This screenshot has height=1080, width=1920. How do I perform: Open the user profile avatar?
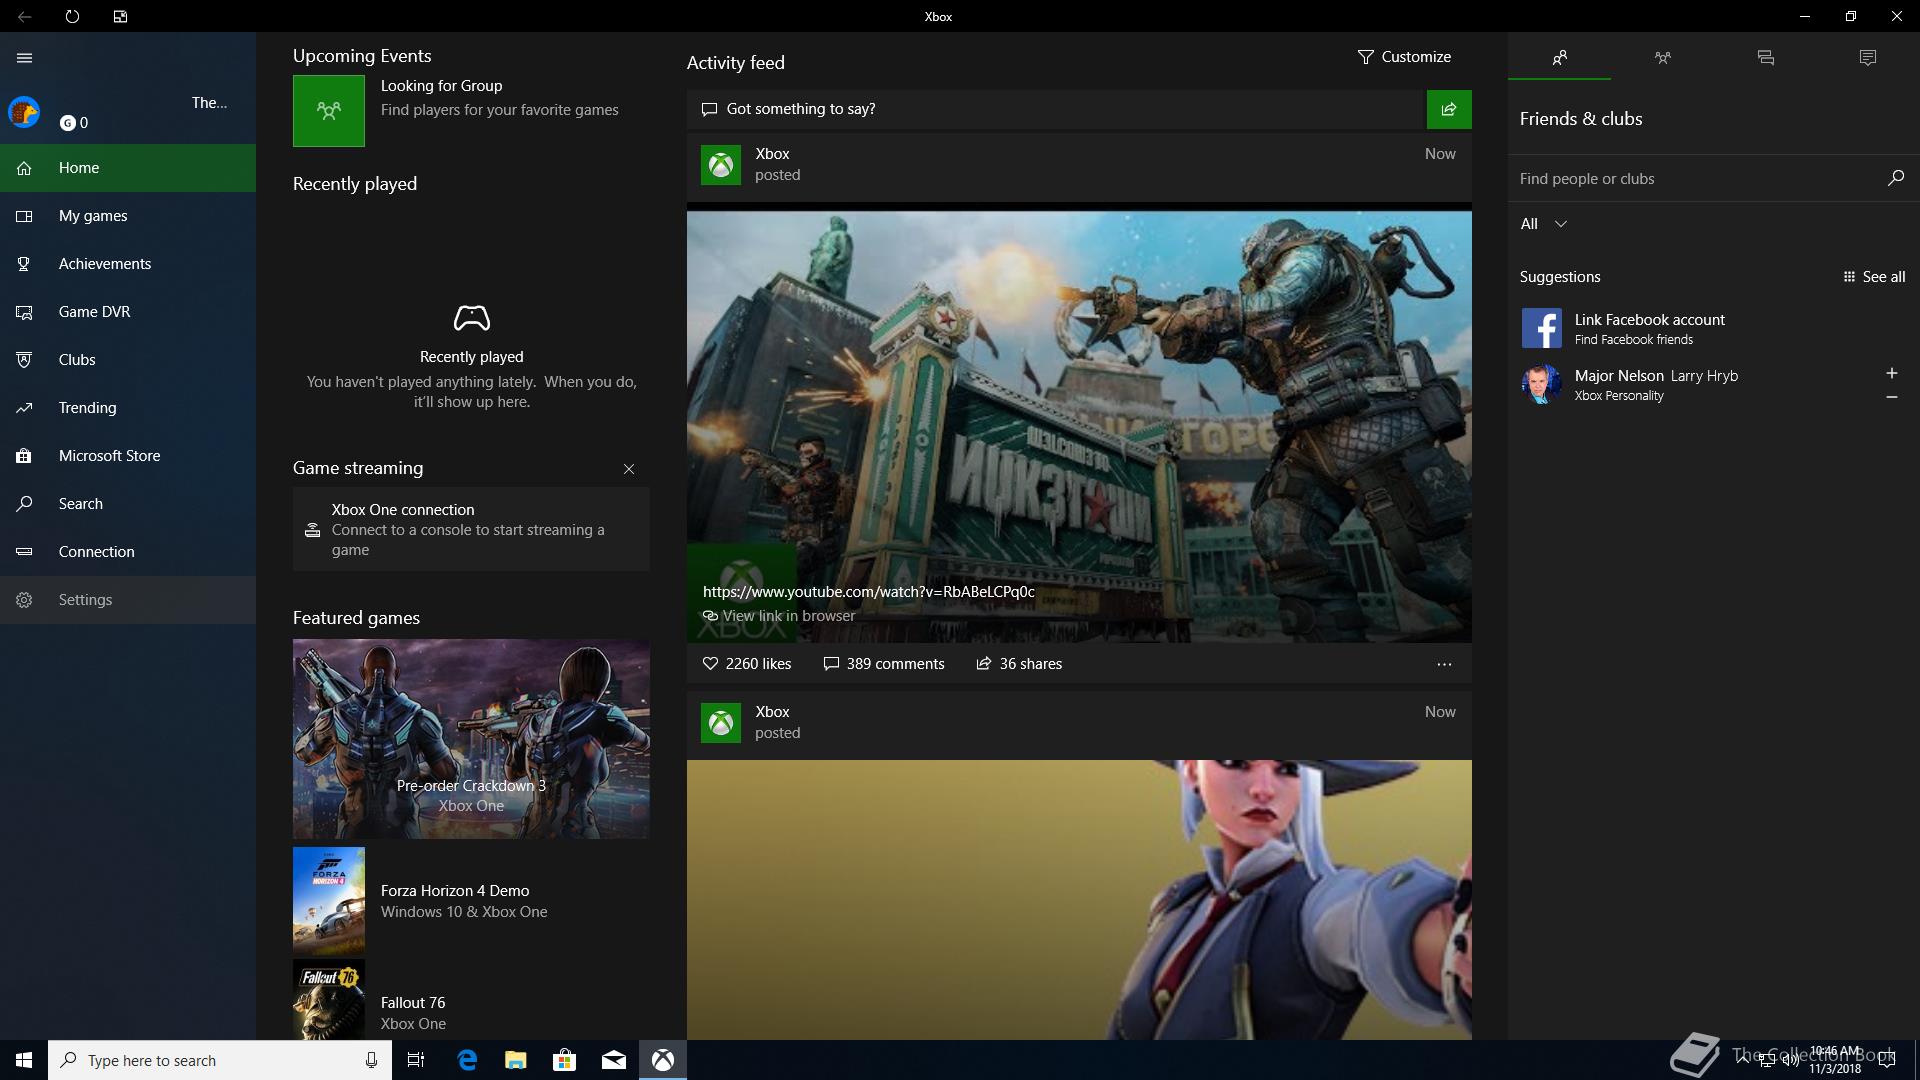coord(24,112)
